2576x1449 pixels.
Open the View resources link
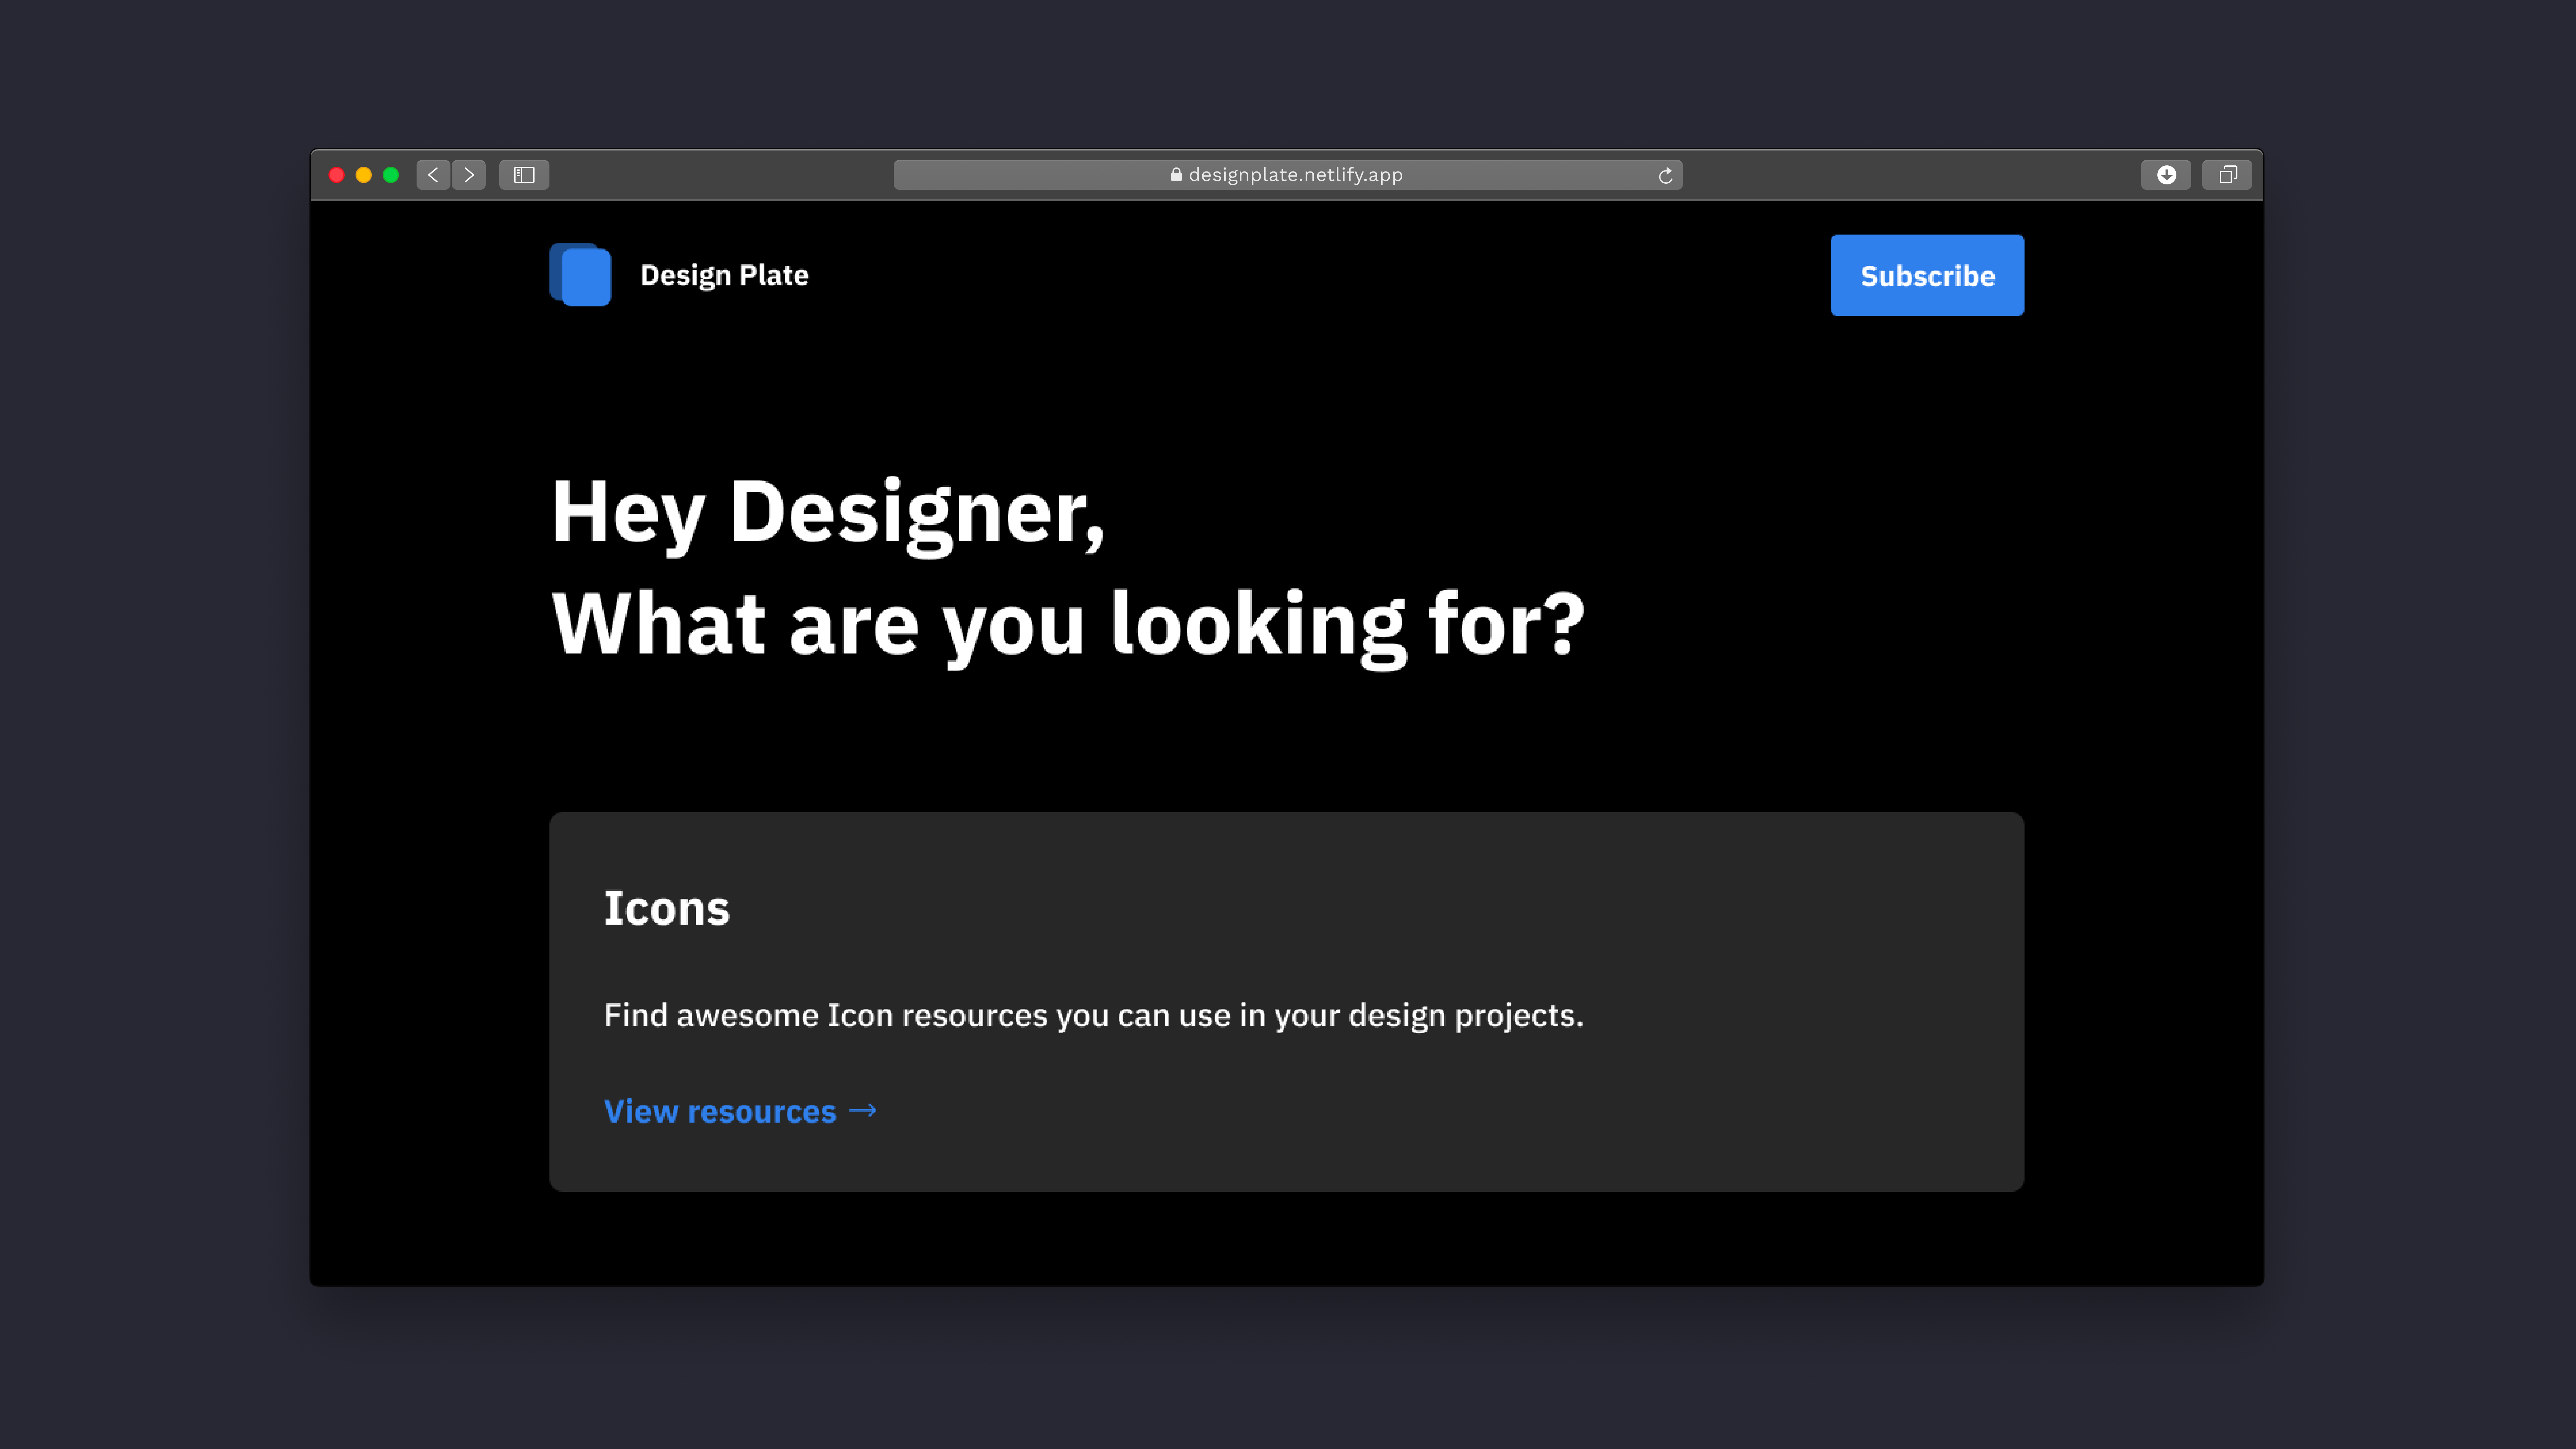point(740,1111)
